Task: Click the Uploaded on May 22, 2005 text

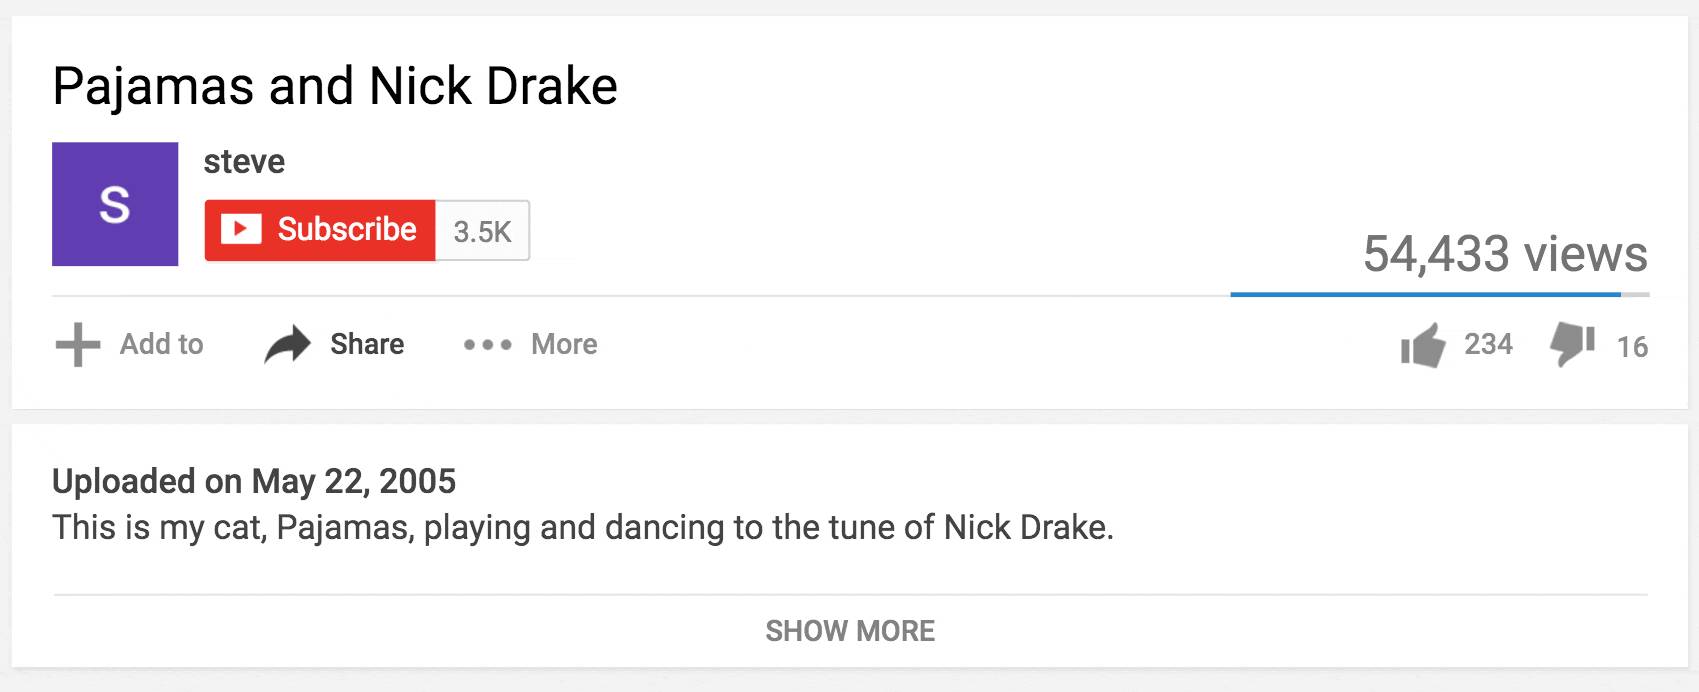Action: 254,482
